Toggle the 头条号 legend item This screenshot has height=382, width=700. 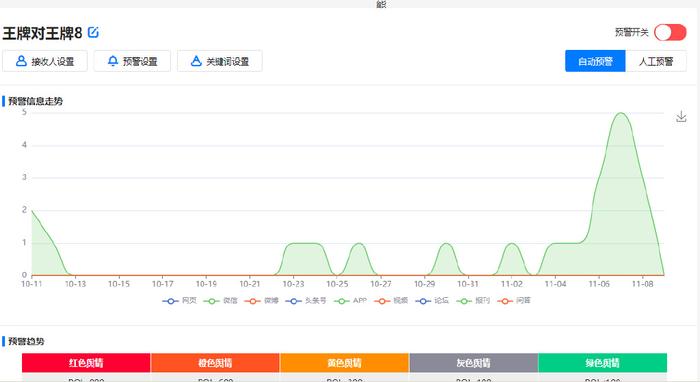click(306, 301)
